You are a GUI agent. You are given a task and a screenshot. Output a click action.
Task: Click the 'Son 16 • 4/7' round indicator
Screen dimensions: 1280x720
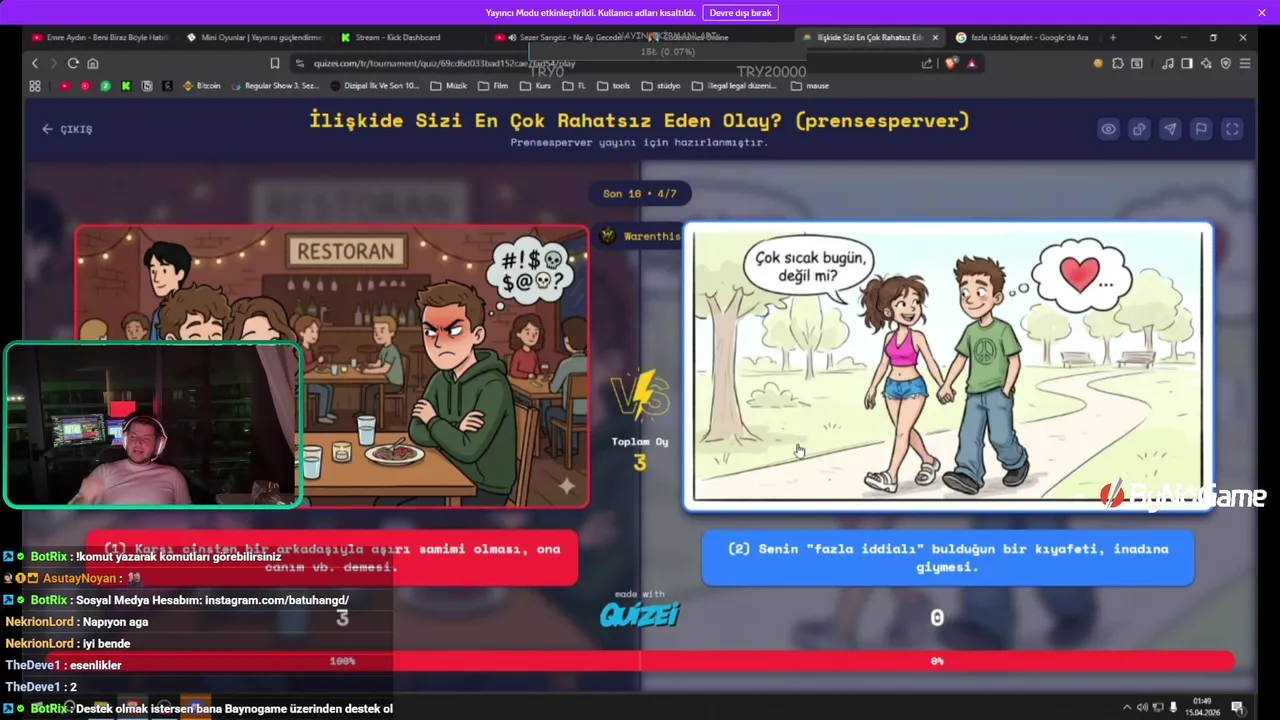[640, 193]
